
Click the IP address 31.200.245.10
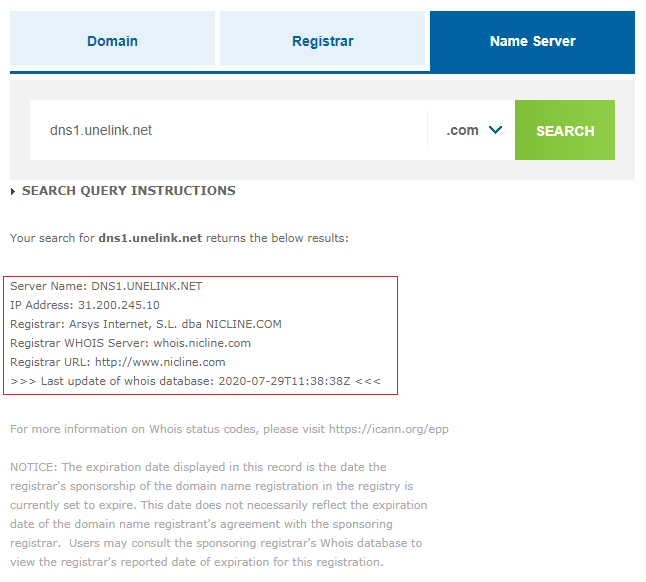[x=118, y=305]
